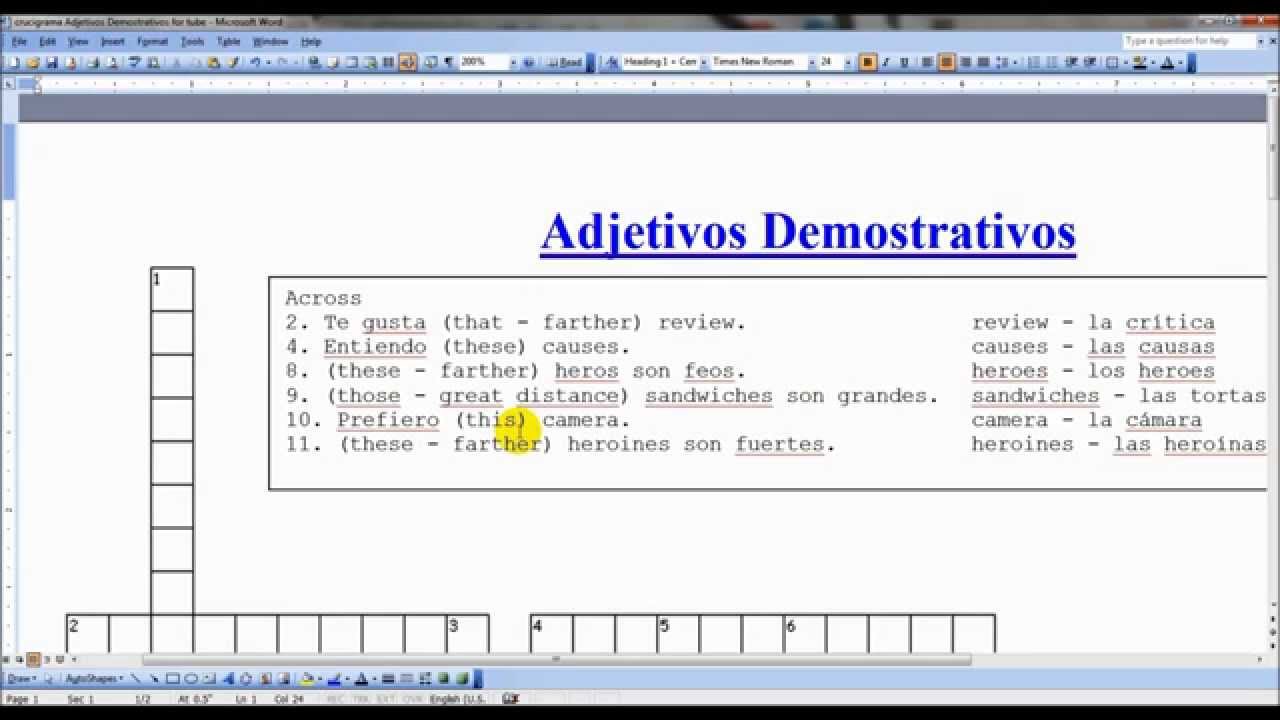Click the spelling status book icon
Viewport: 1280px width, 720px height.
[511, 699]
